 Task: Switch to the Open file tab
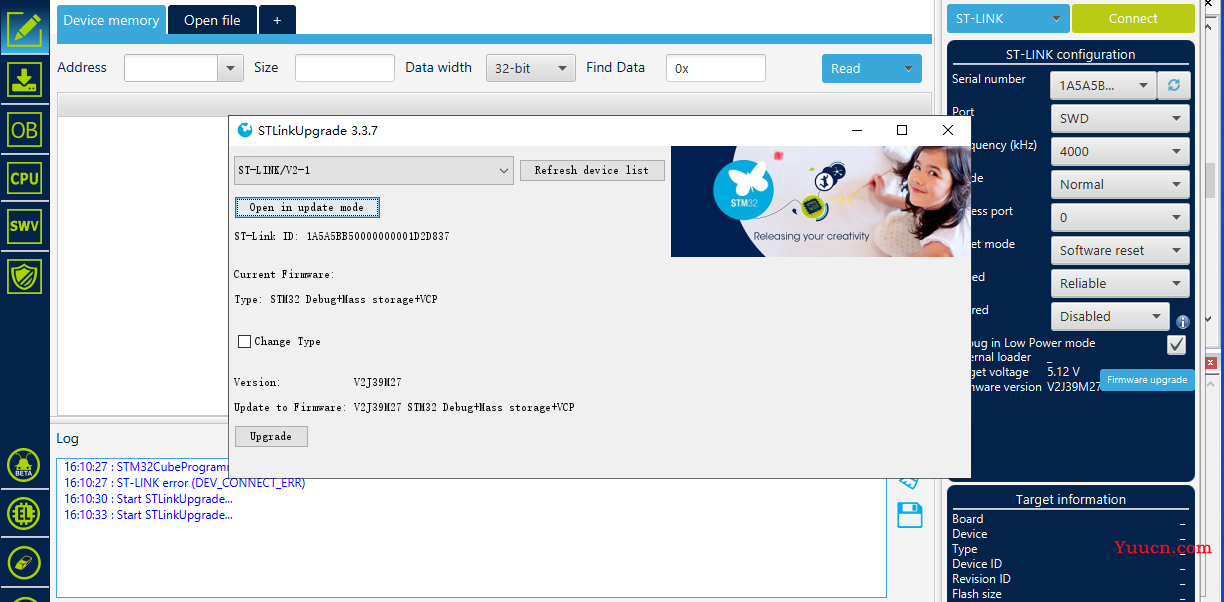(x=212, y=20)
